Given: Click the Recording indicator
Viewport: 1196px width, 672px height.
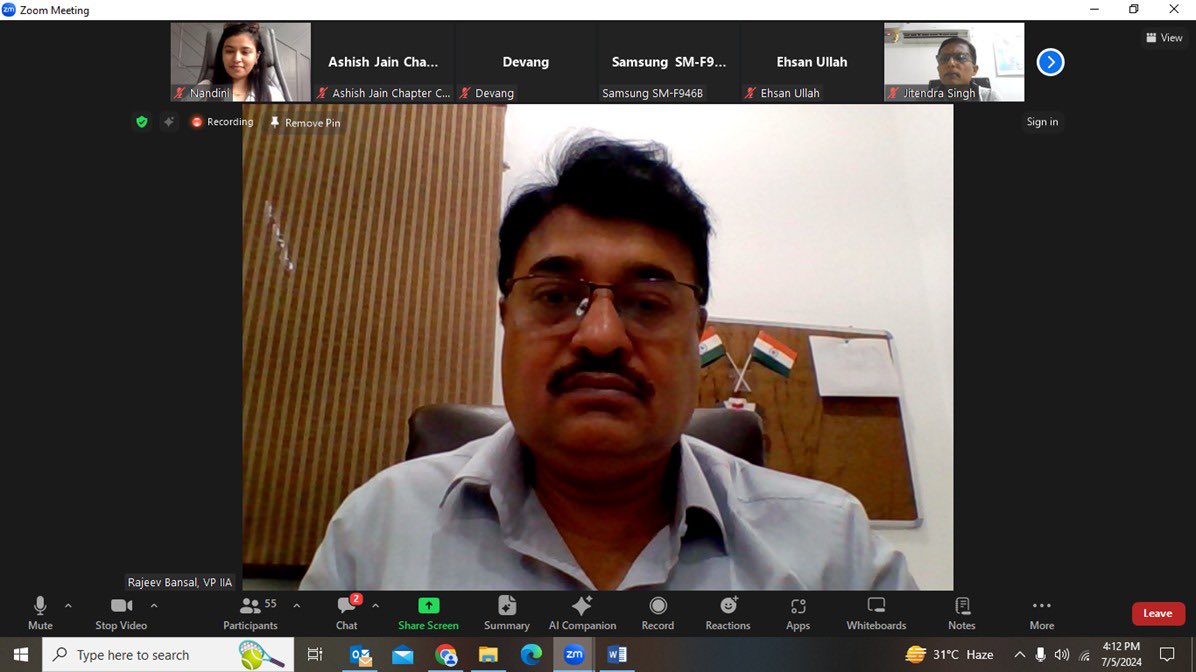Looking at the screenshot, I should click(222, 122).
